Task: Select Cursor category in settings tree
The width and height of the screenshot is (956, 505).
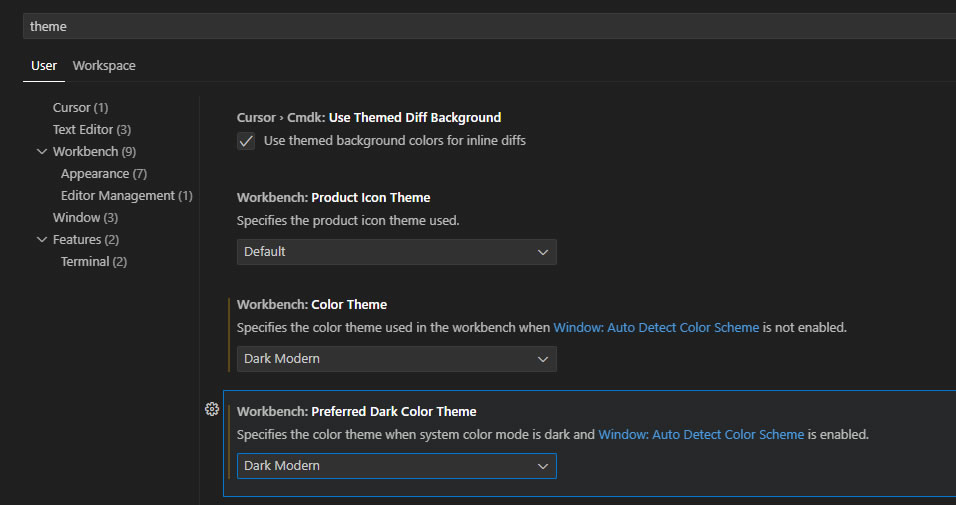Action: 80,108
